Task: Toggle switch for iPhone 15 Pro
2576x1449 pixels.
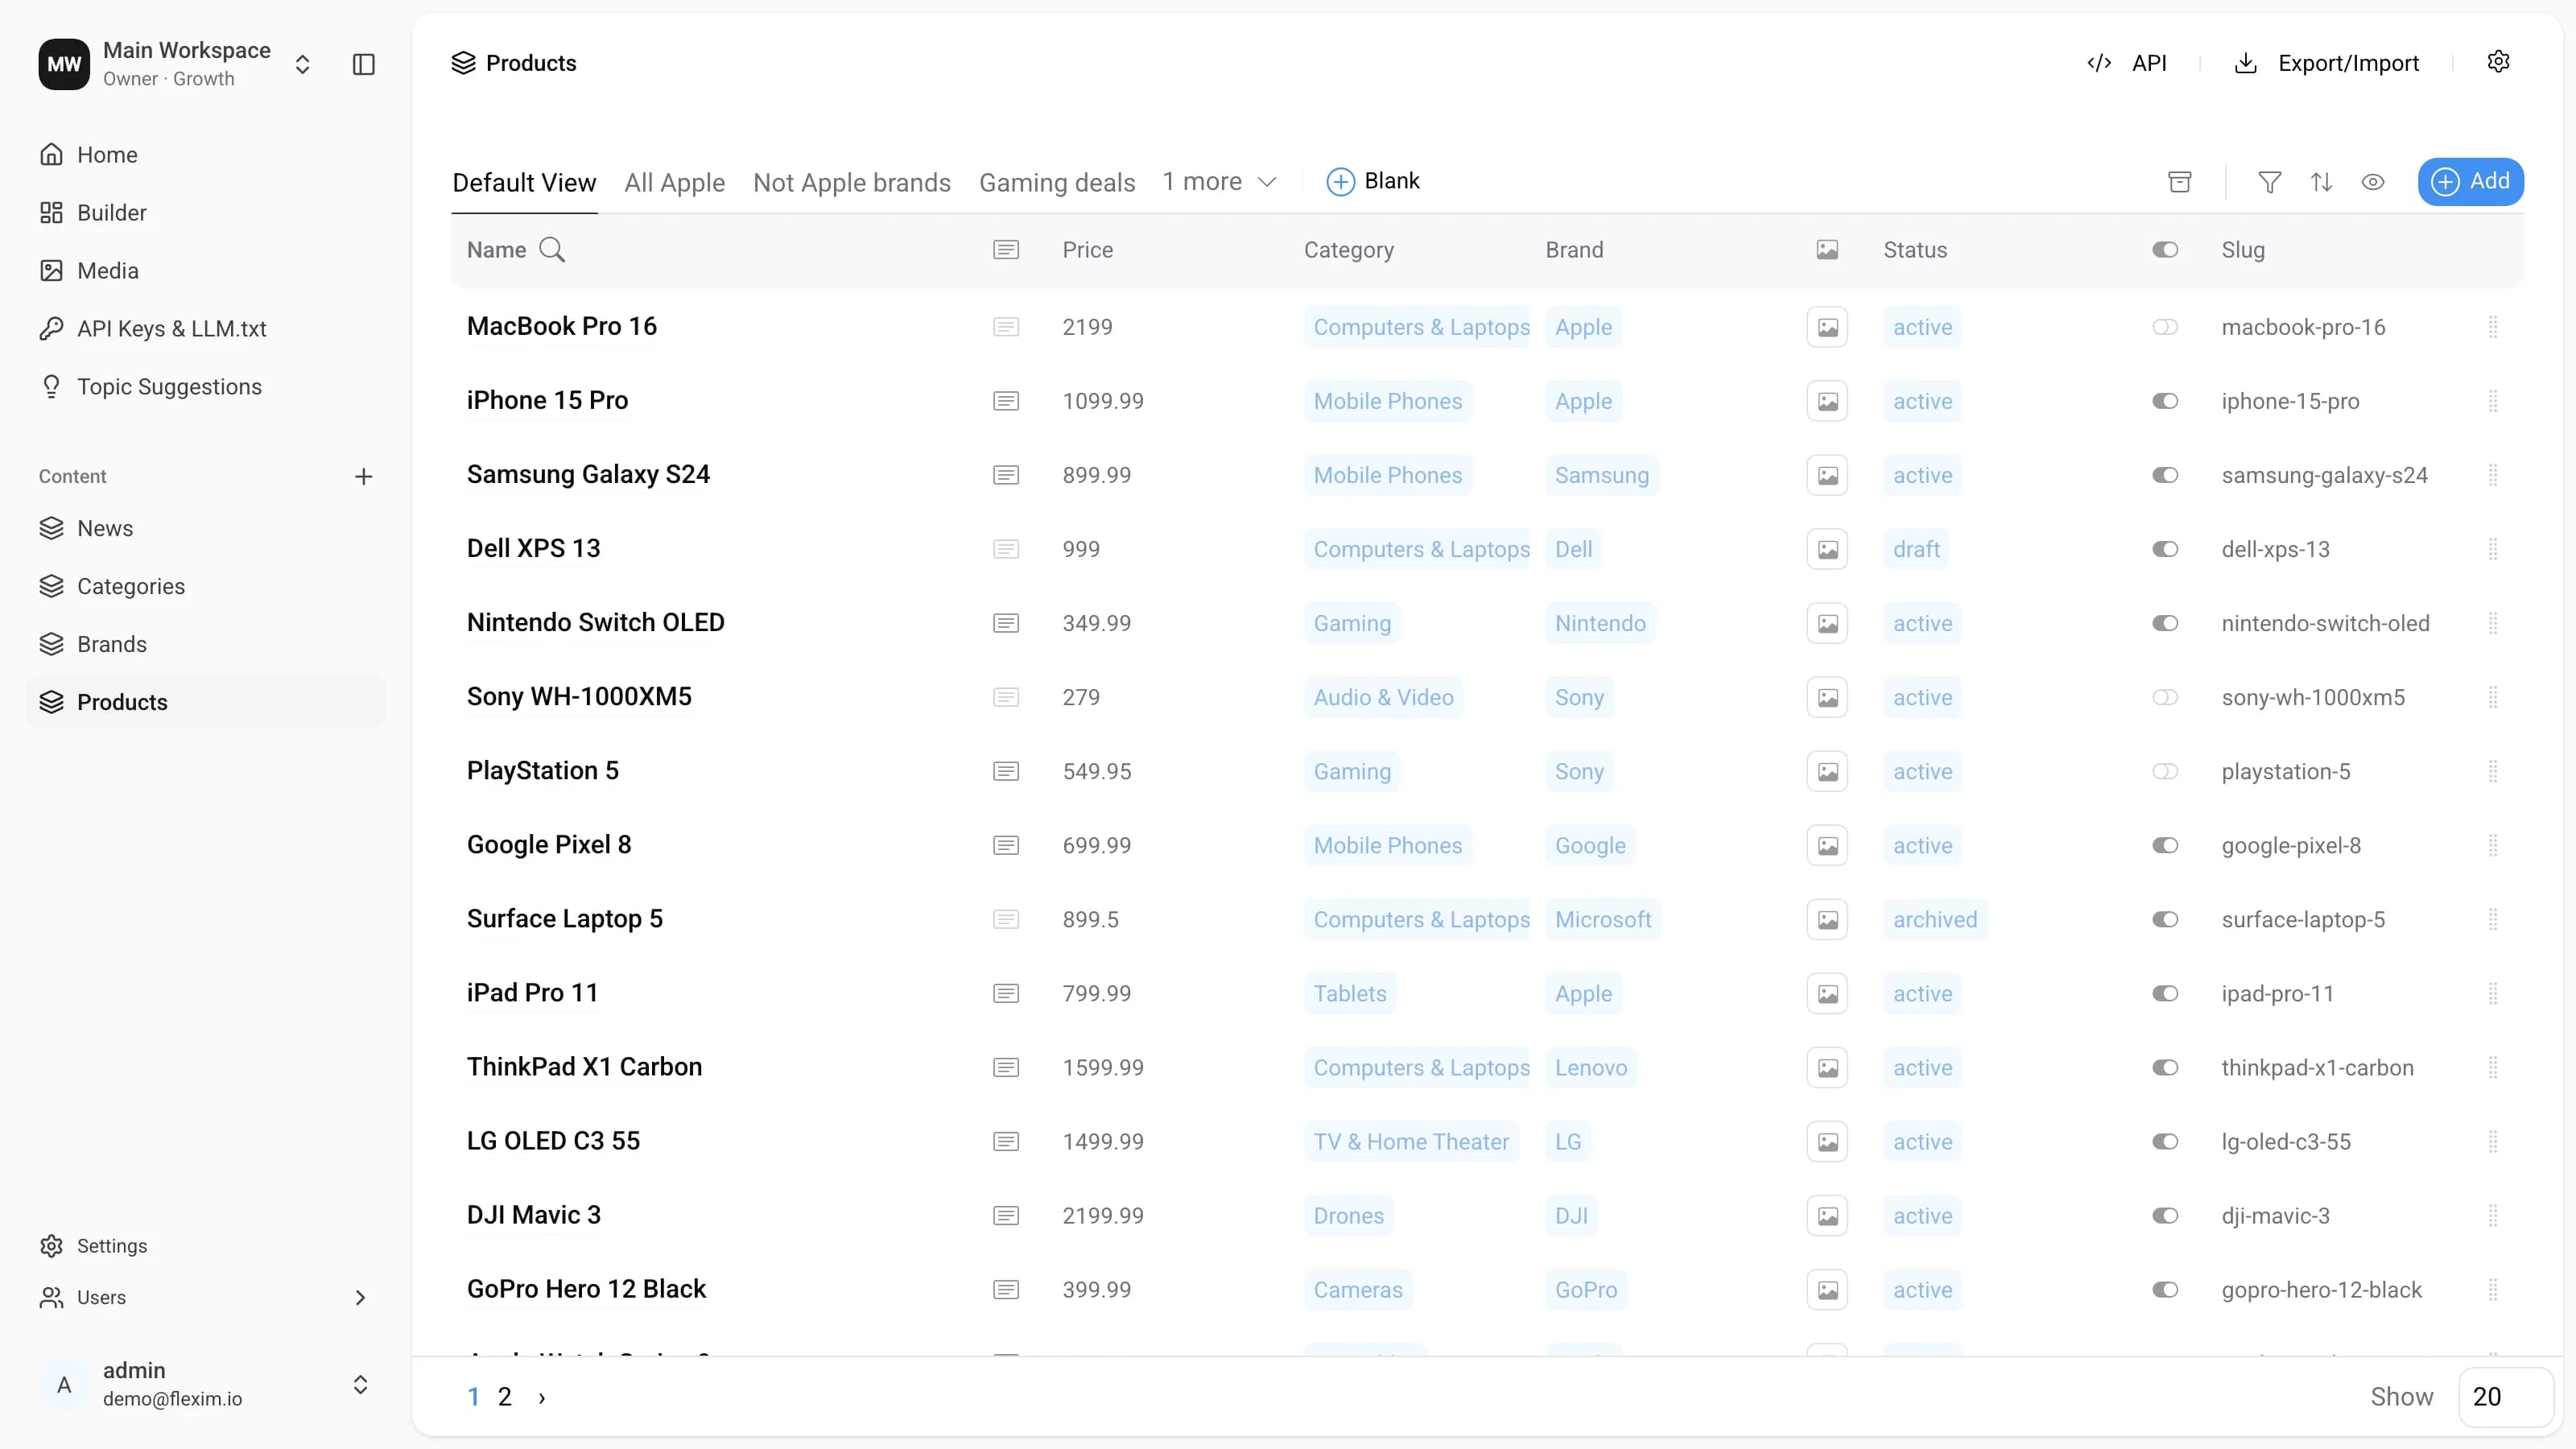Action: (x=2165, y=401)
